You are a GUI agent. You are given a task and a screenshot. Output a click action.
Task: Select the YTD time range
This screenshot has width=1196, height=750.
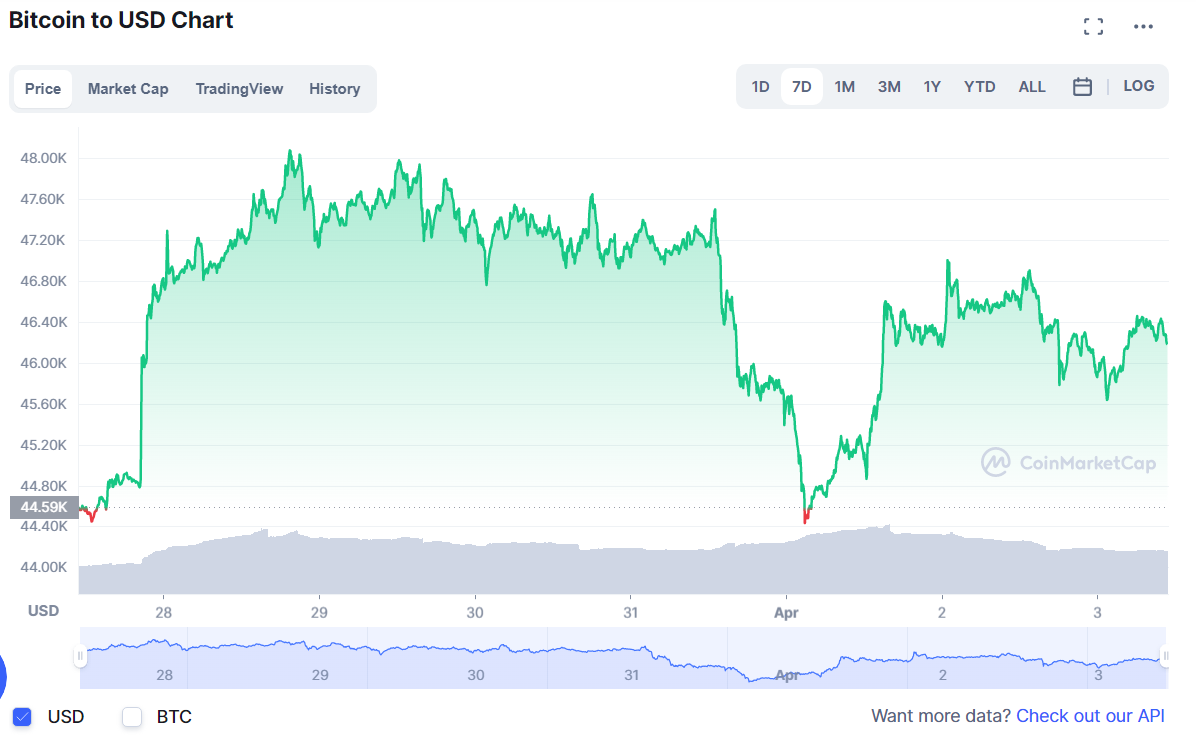(979, 87)
